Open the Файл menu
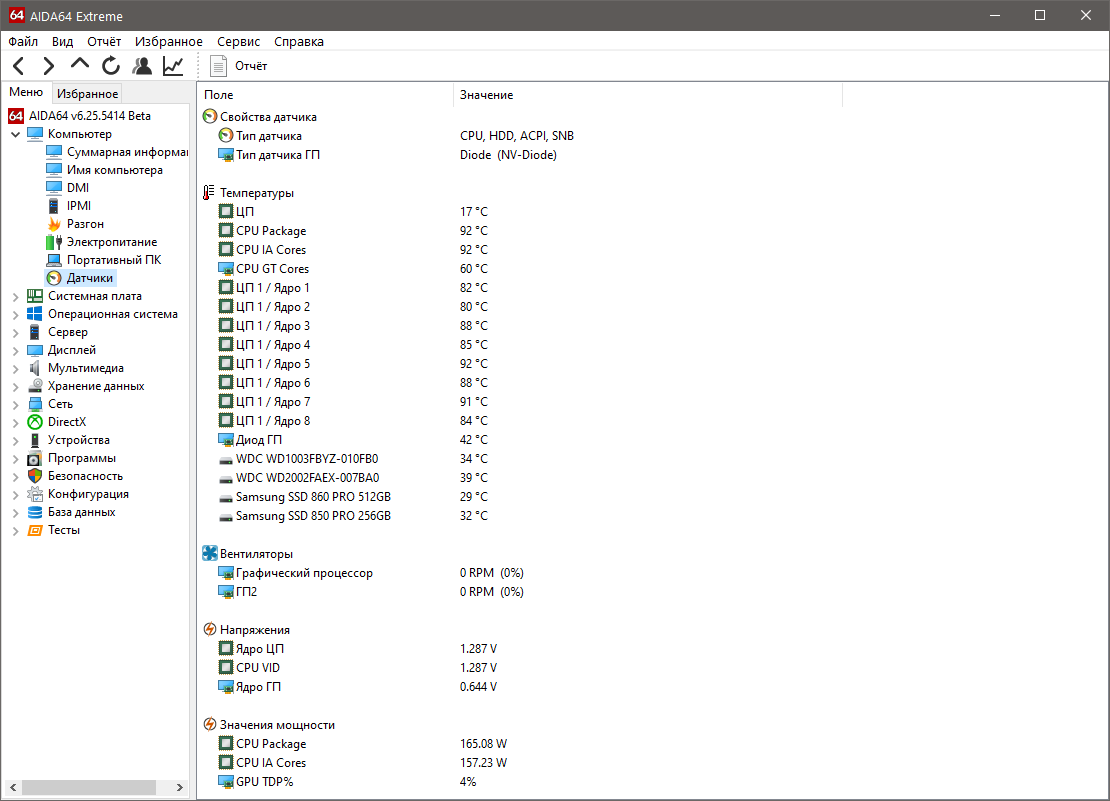The image size is (1110, 801). coord(23,42)
